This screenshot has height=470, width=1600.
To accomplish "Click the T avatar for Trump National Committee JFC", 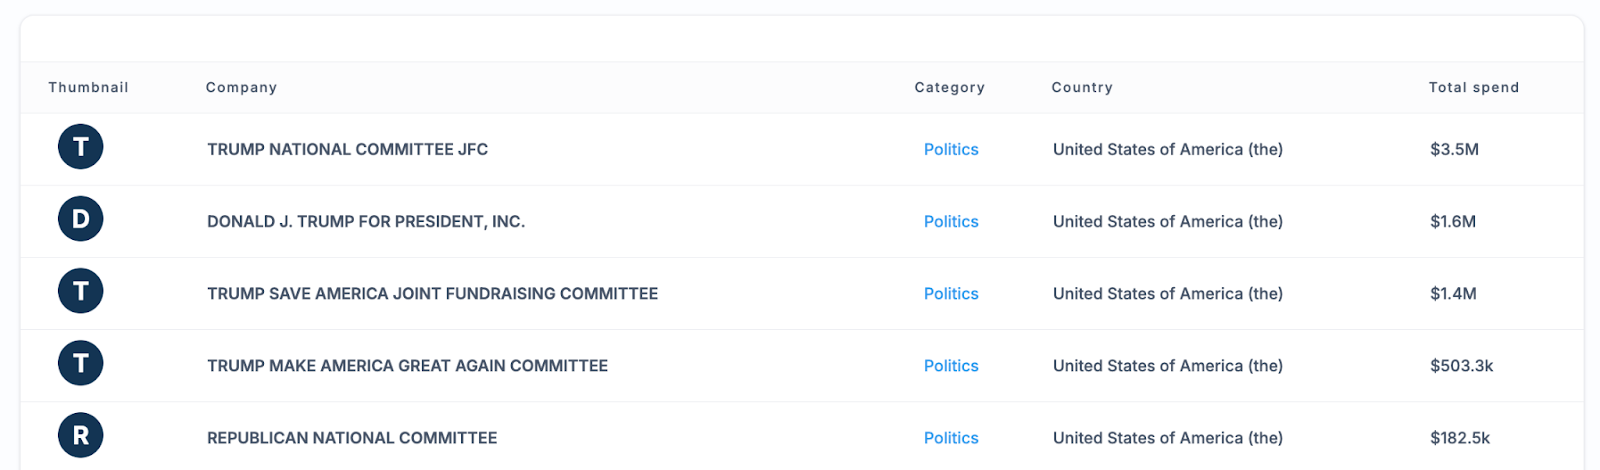I will [x=81, y=147].
